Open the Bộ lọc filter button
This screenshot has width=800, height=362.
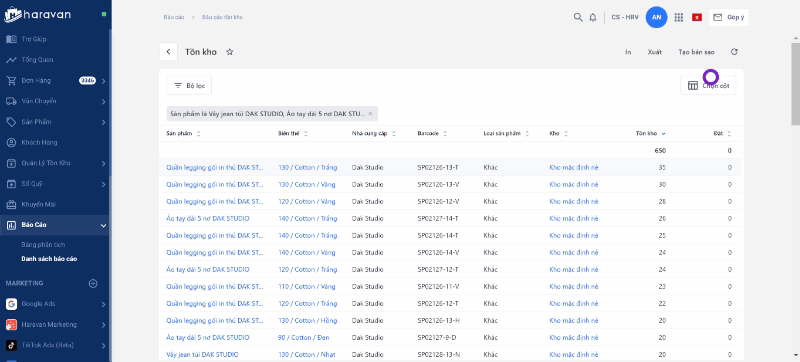click(189, 86)
